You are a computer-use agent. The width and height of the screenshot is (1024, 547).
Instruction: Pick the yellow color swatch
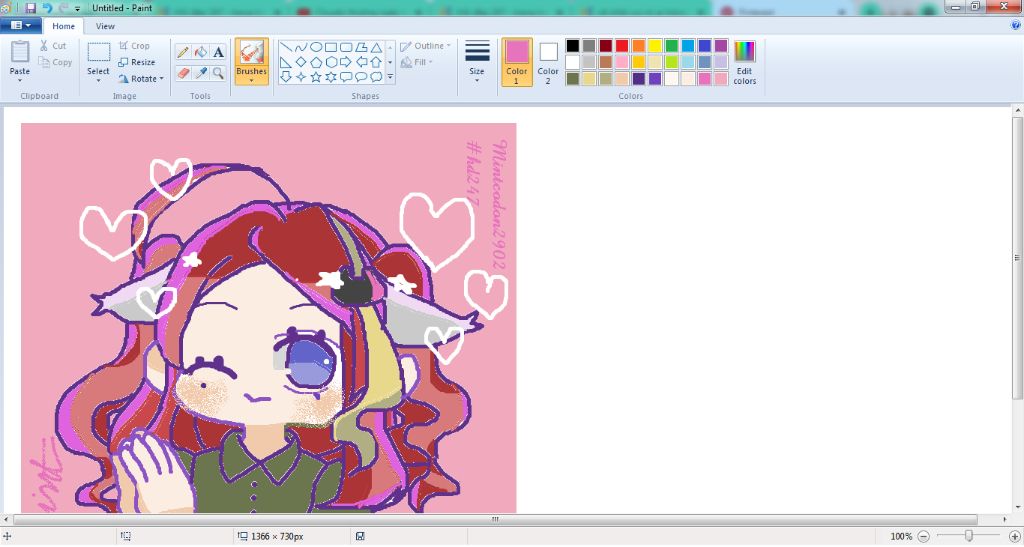pyautogui.click(x=655, y=46)
